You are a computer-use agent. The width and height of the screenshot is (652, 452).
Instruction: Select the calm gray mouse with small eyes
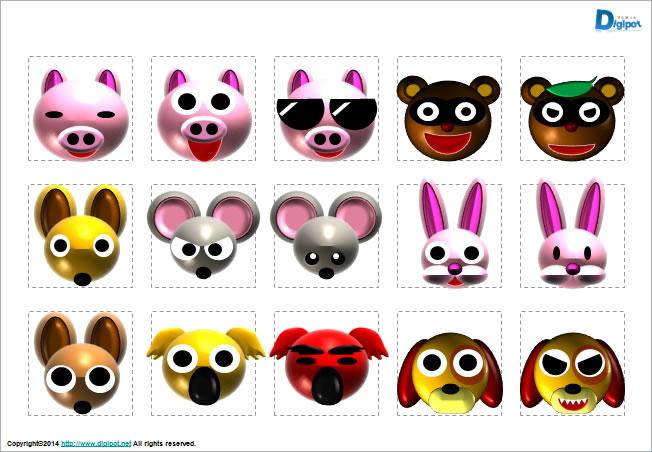click(x=326, y=237)
